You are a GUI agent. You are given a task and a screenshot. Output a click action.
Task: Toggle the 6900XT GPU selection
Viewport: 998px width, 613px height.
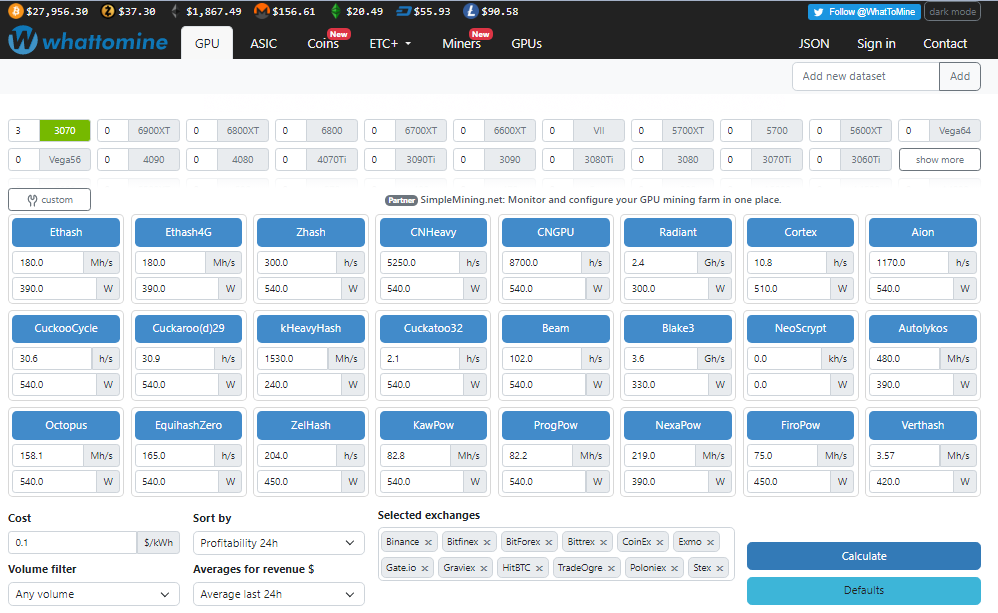[153, 130]
